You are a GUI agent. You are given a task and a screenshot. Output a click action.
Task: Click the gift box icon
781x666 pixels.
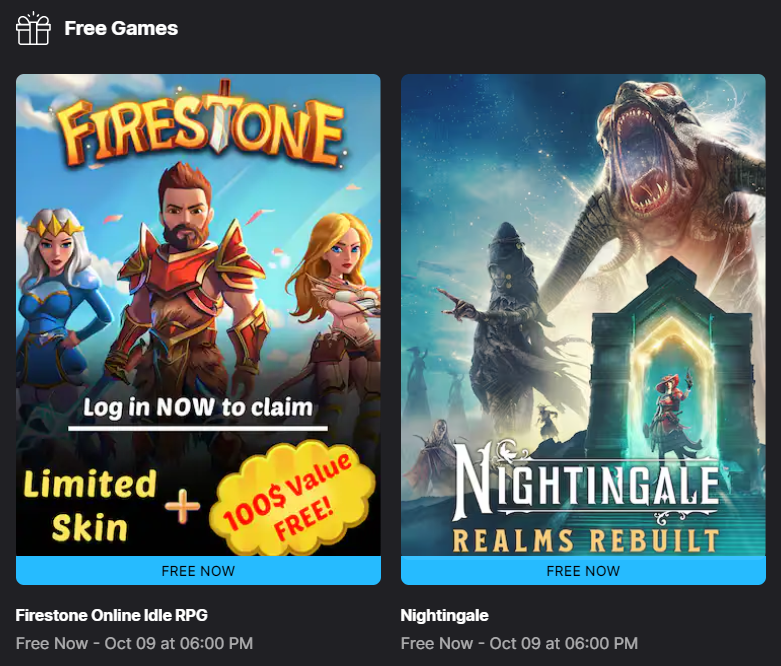[33, 28]
